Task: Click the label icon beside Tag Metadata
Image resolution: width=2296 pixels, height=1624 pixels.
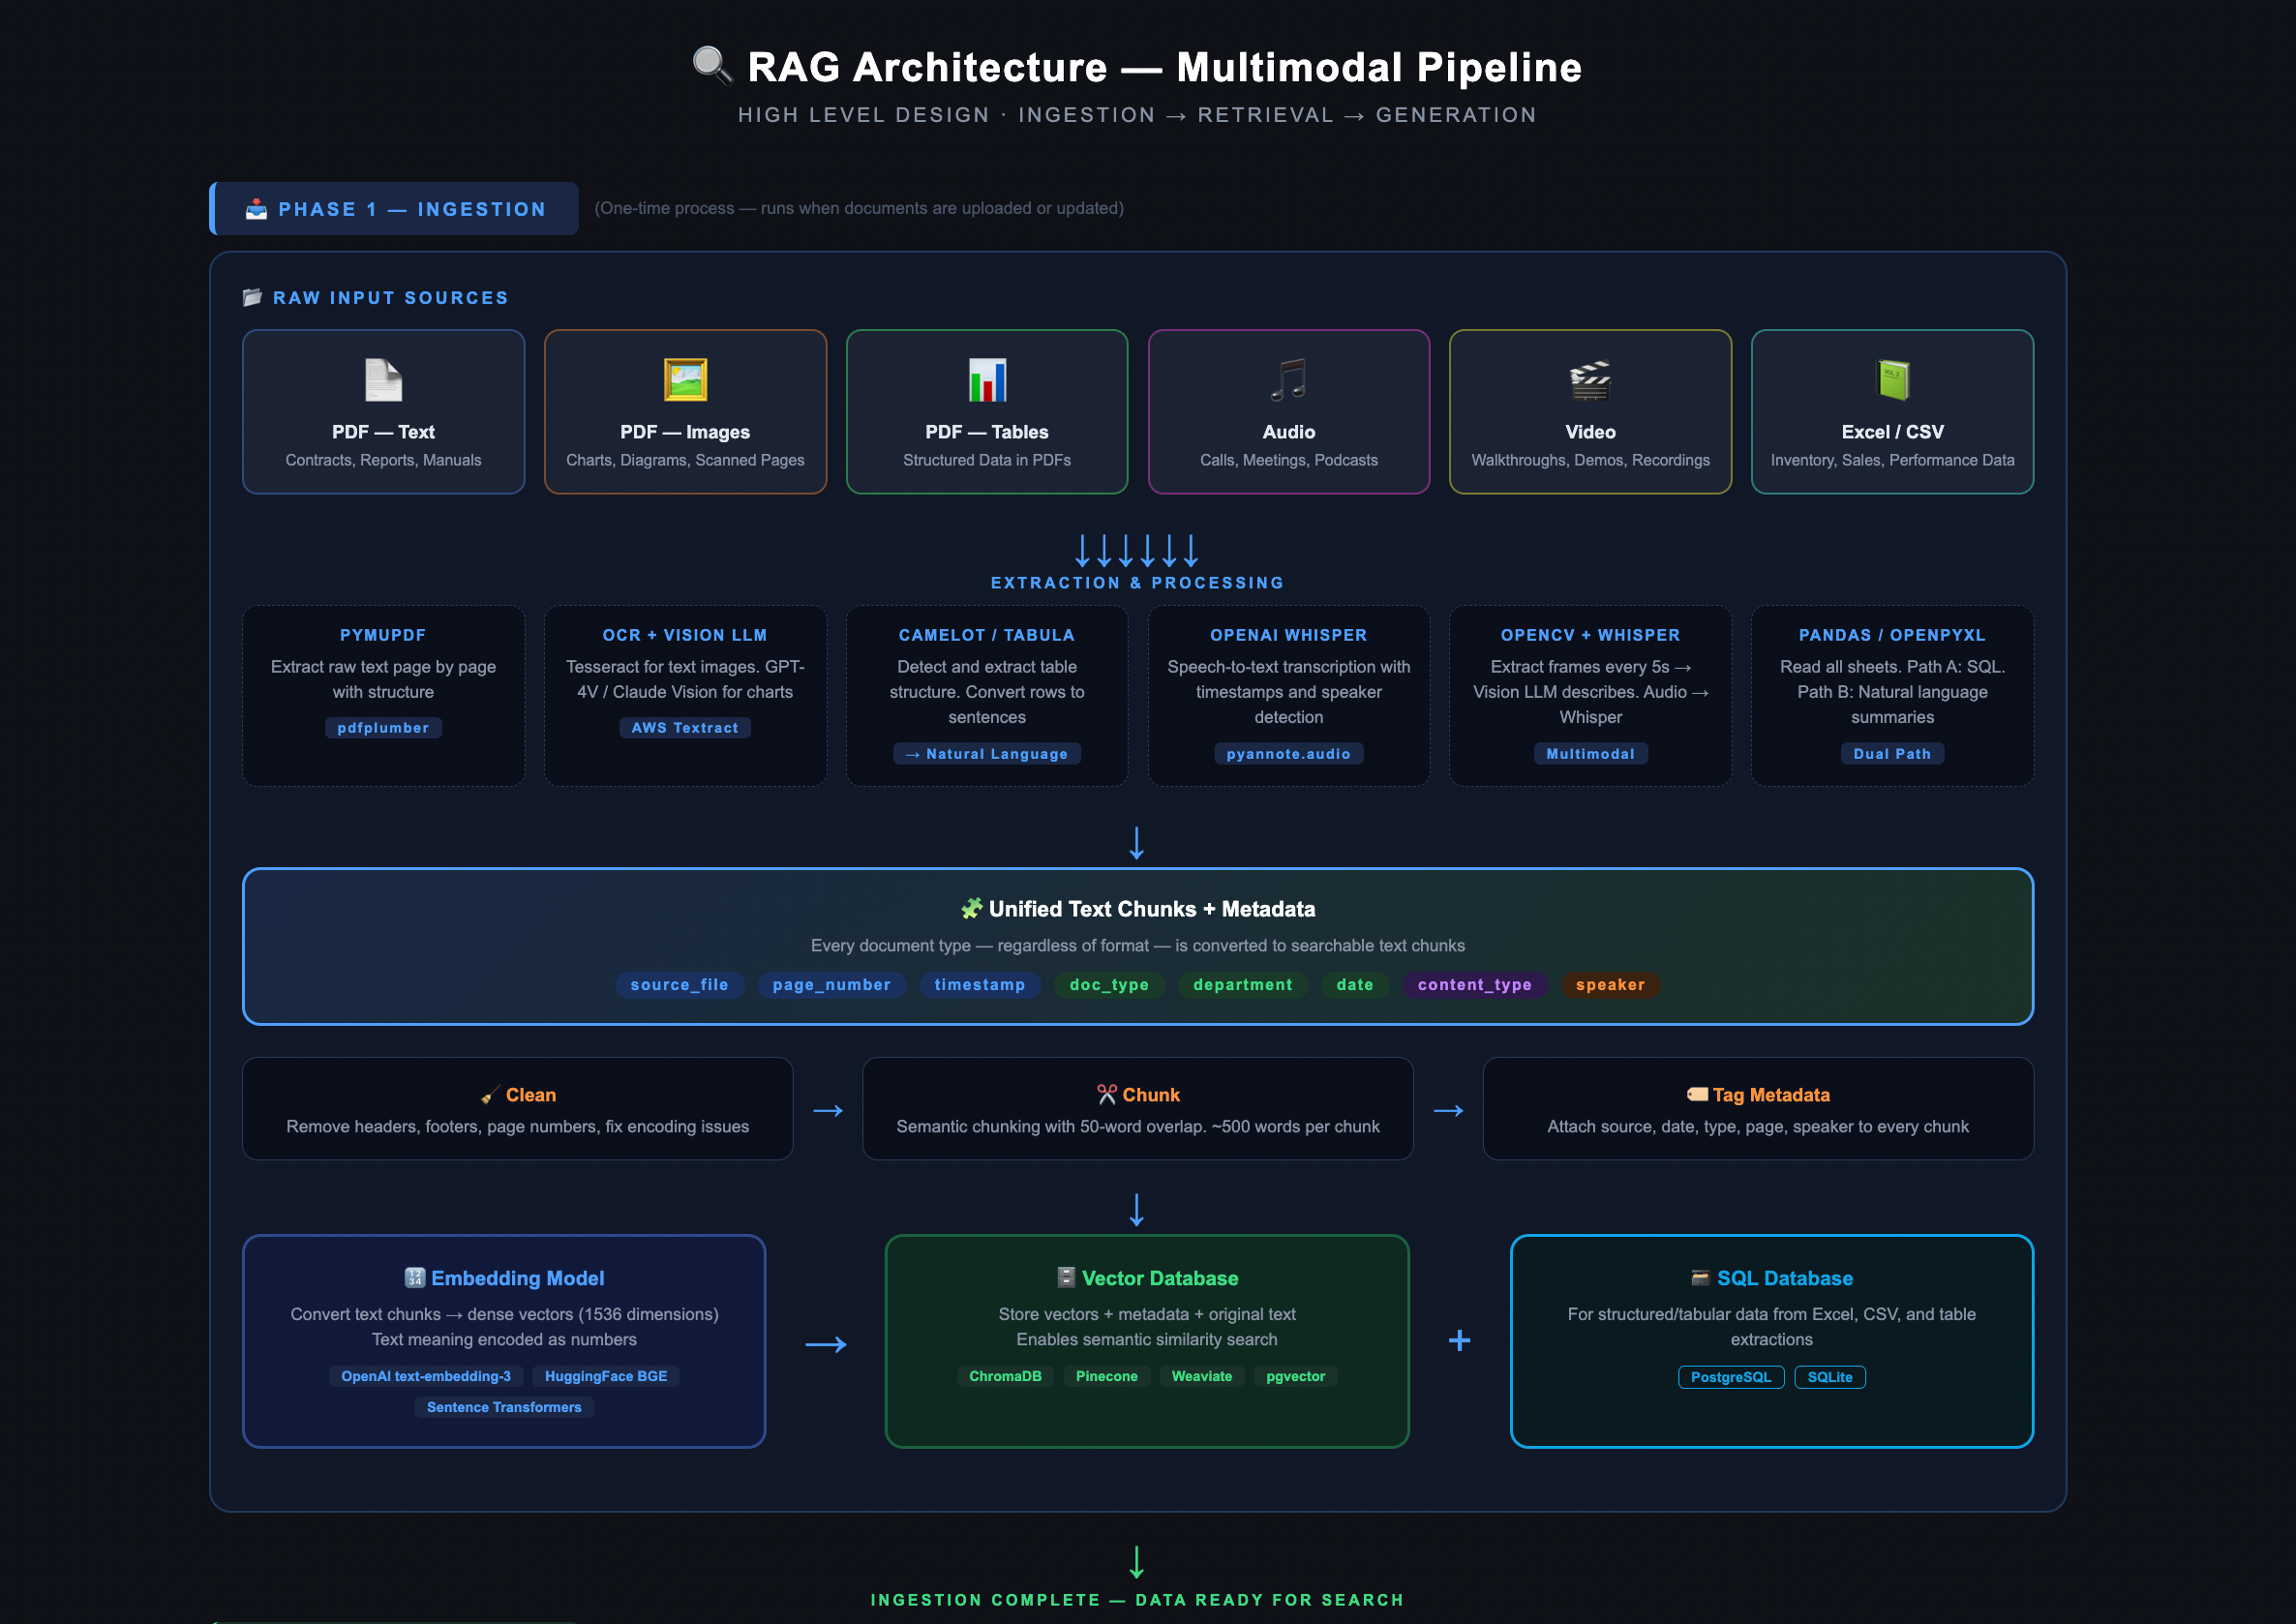Action: click(1697, 1094)
